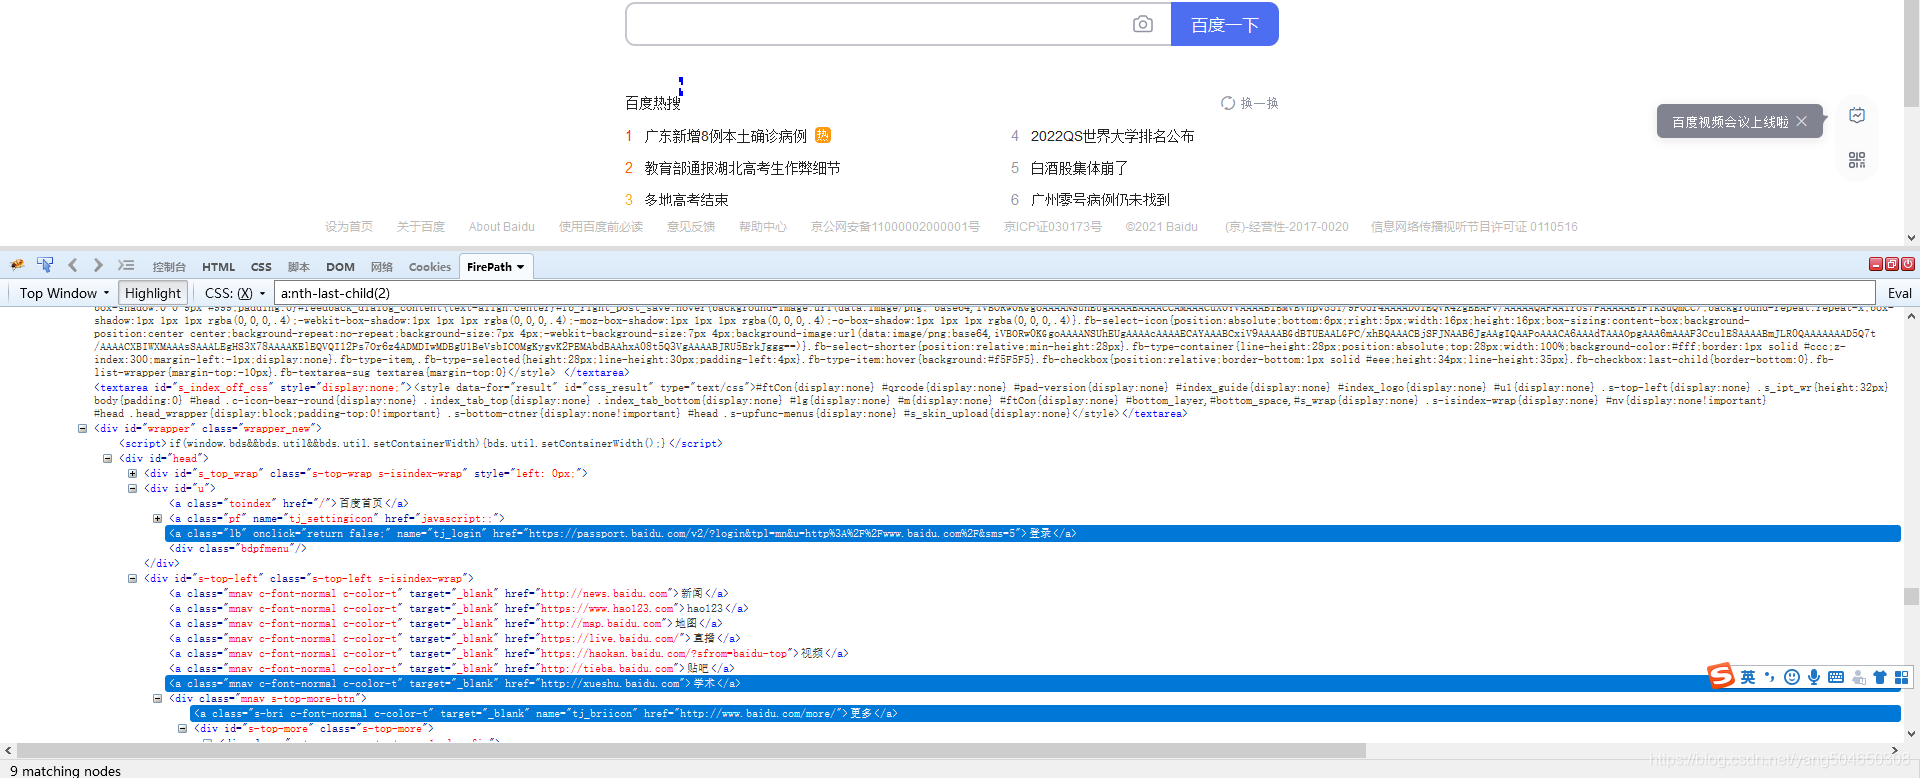Go forward in Firebug panel history
This screenshot has width=1920, height=778.
tap(98, 265)
